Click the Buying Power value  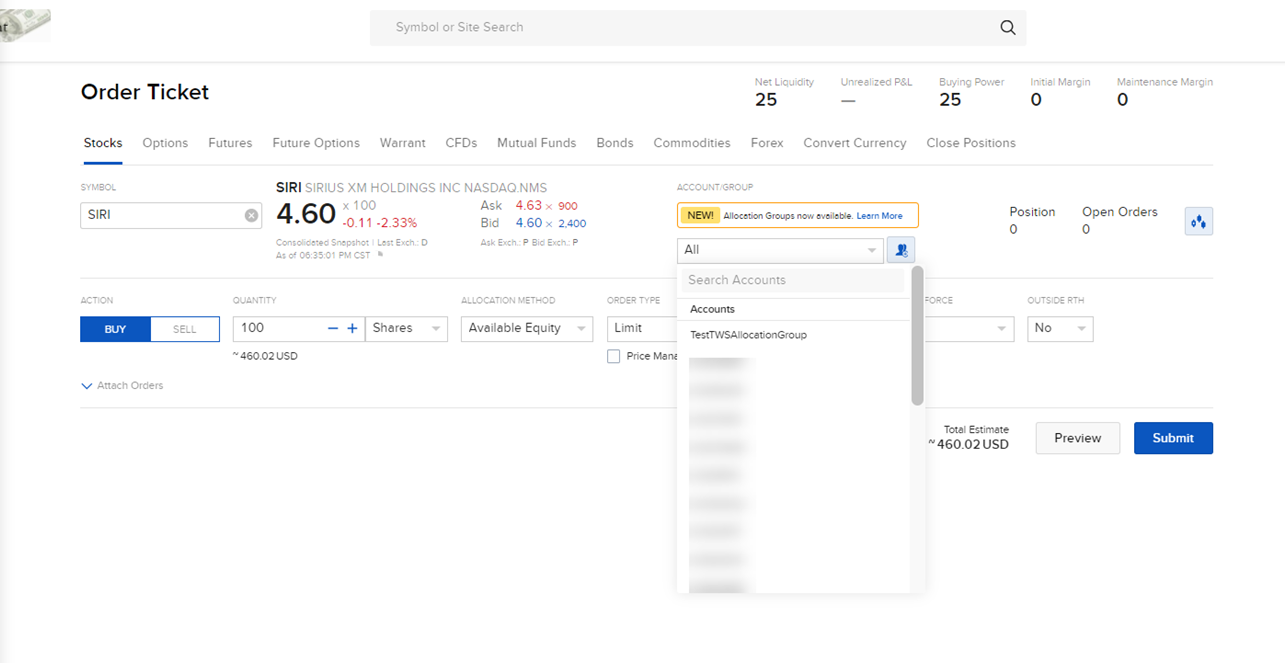pos(950,100)
